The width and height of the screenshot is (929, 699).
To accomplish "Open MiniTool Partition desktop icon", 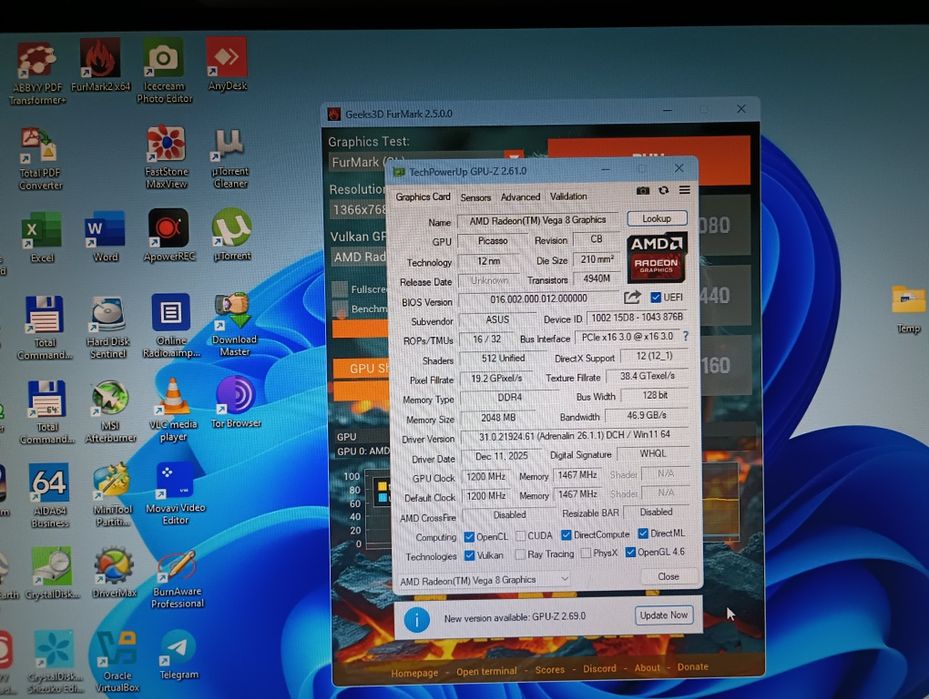I will click(x=111, y=495).
